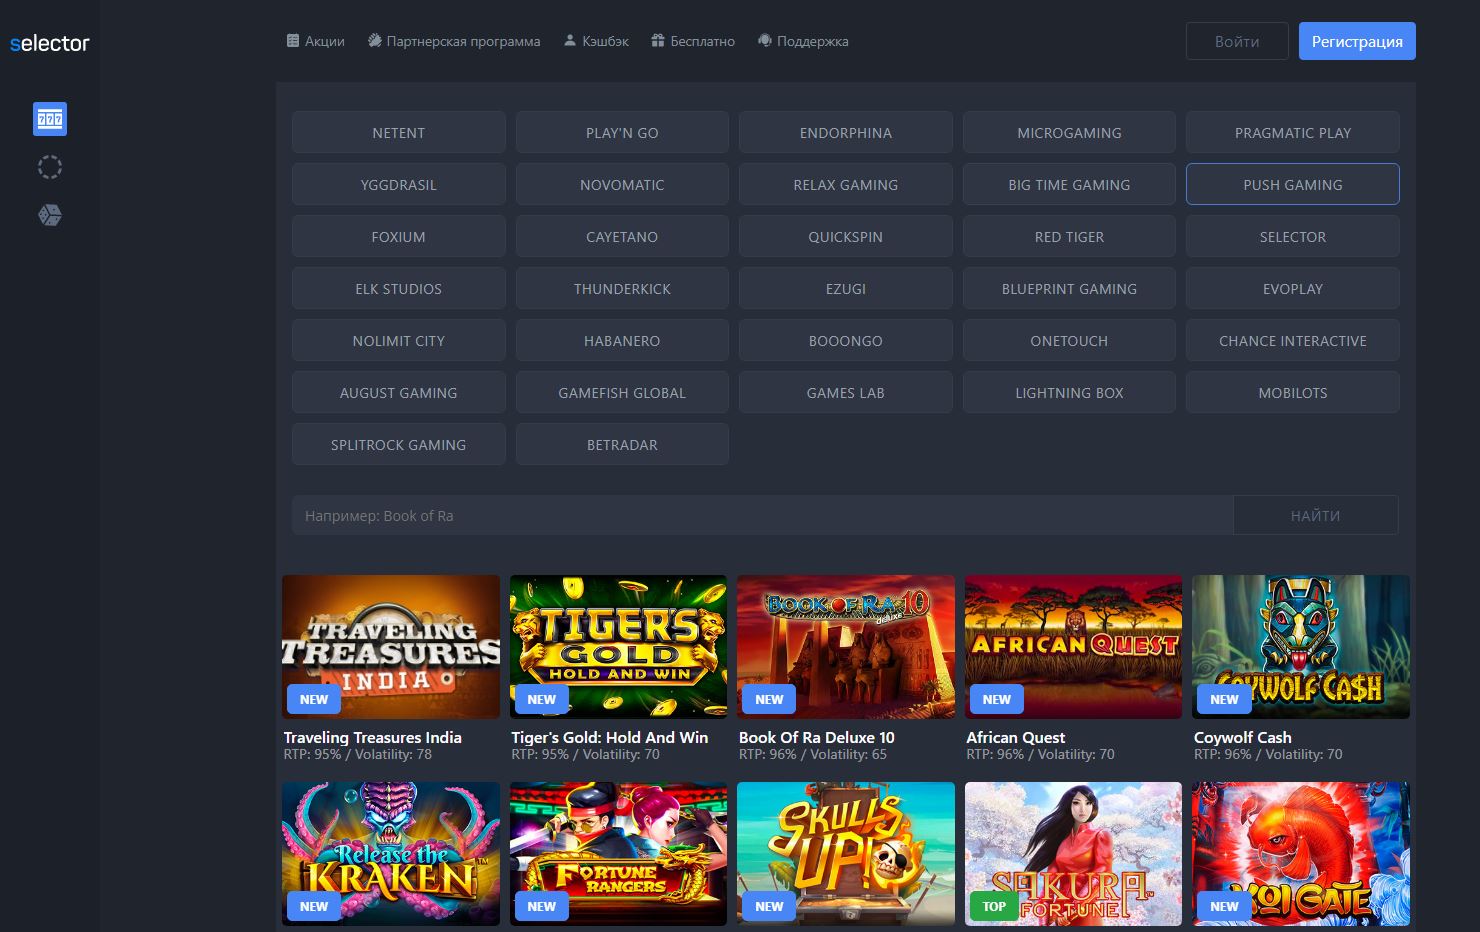Go to Кэшбэк section

click(x=596, y=41)
